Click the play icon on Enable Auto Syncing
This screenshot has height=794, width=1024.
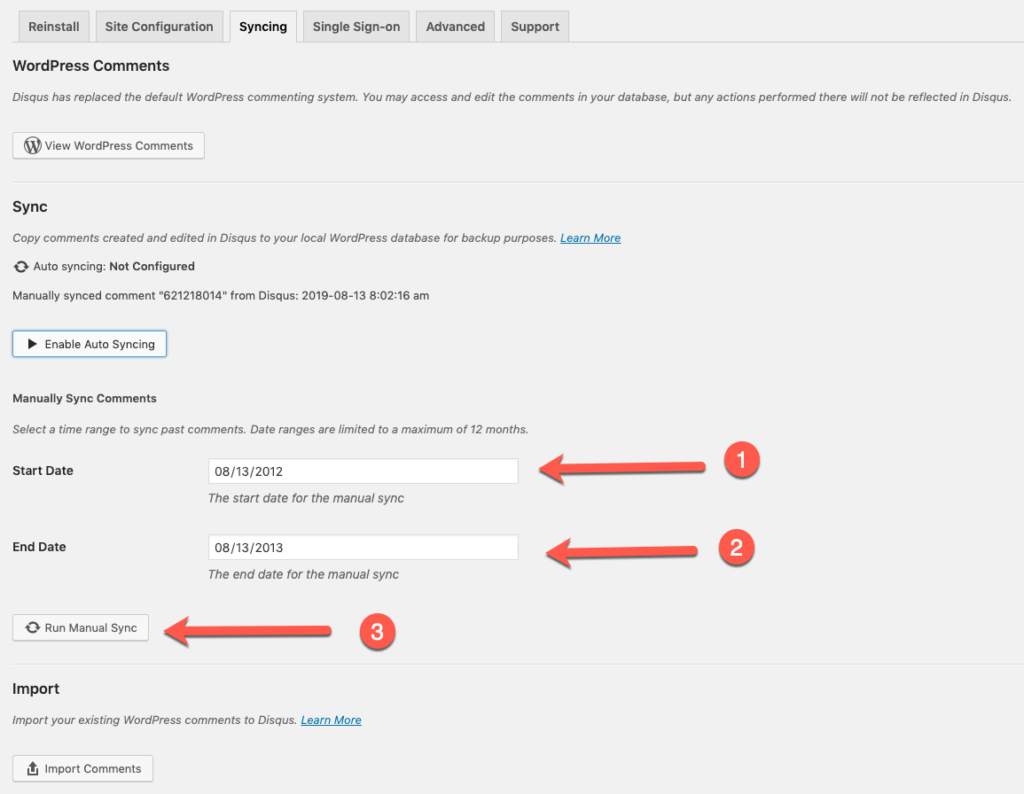32,344
